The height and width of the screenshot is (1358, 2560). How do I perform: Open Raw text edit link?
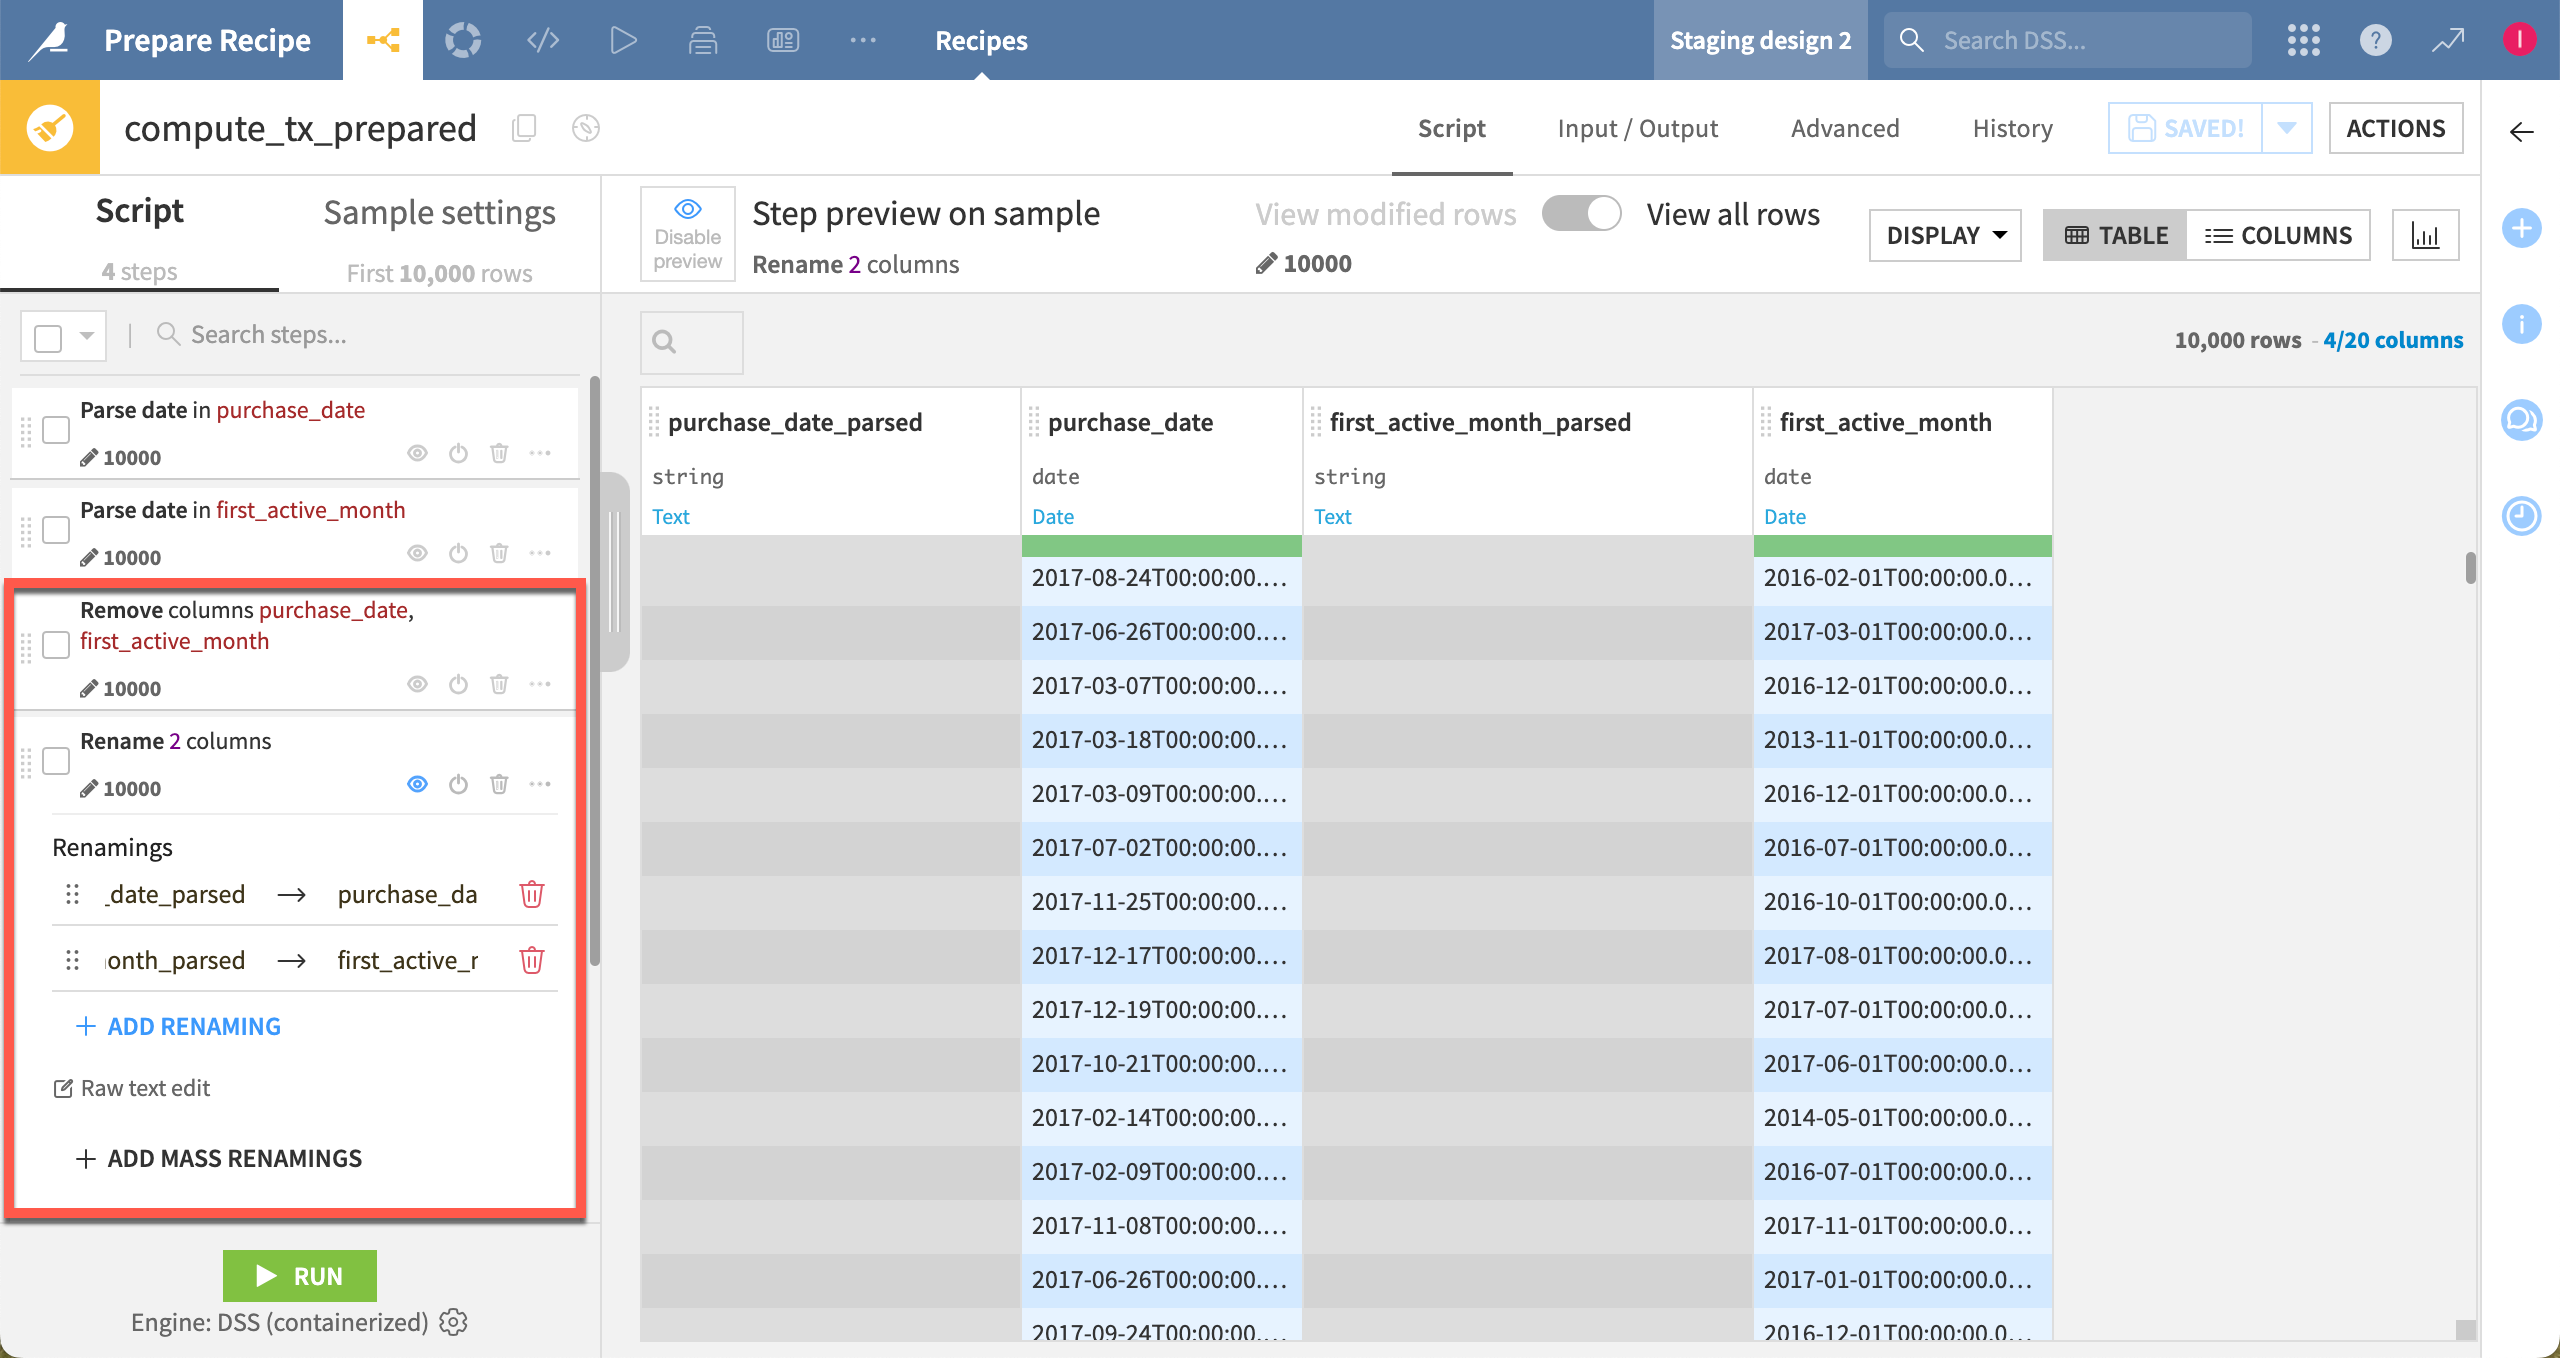click(131, 1088)
